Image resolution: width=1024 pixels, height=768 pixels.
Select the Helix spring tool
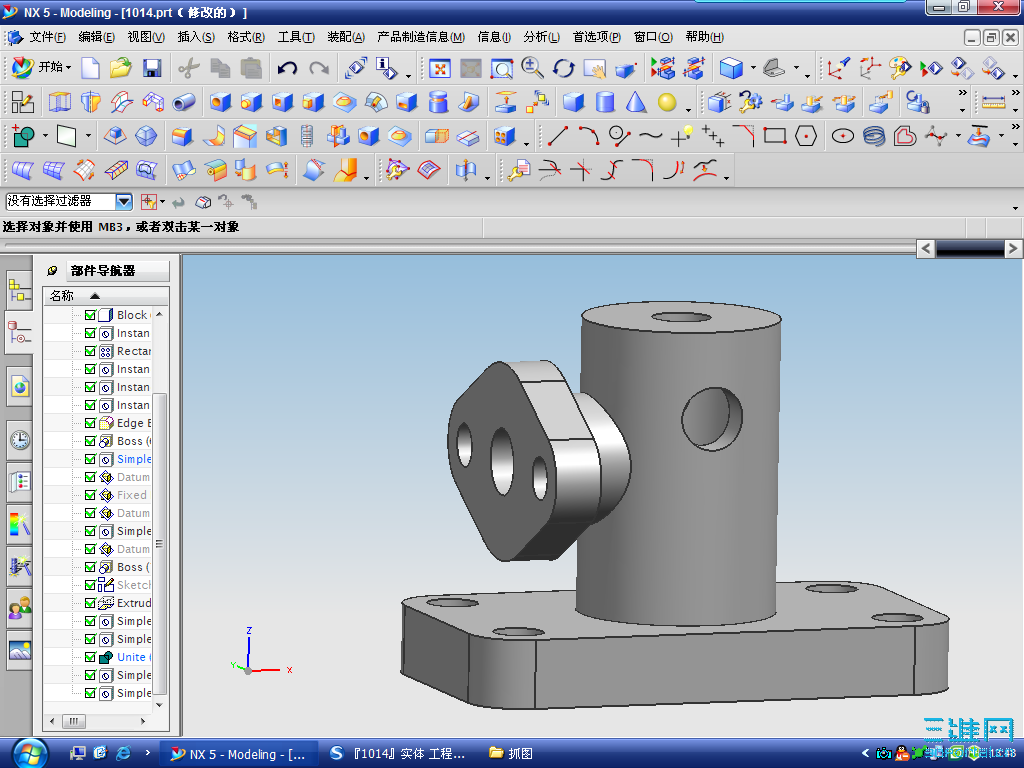[874, 136]
